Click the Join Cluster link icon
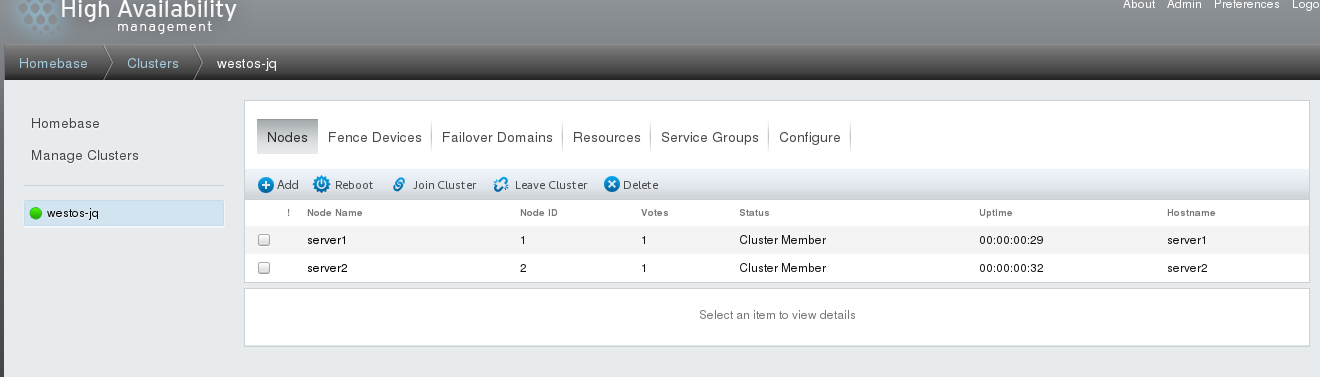Viewport: 1320px width, 377px height. (399, 185)
